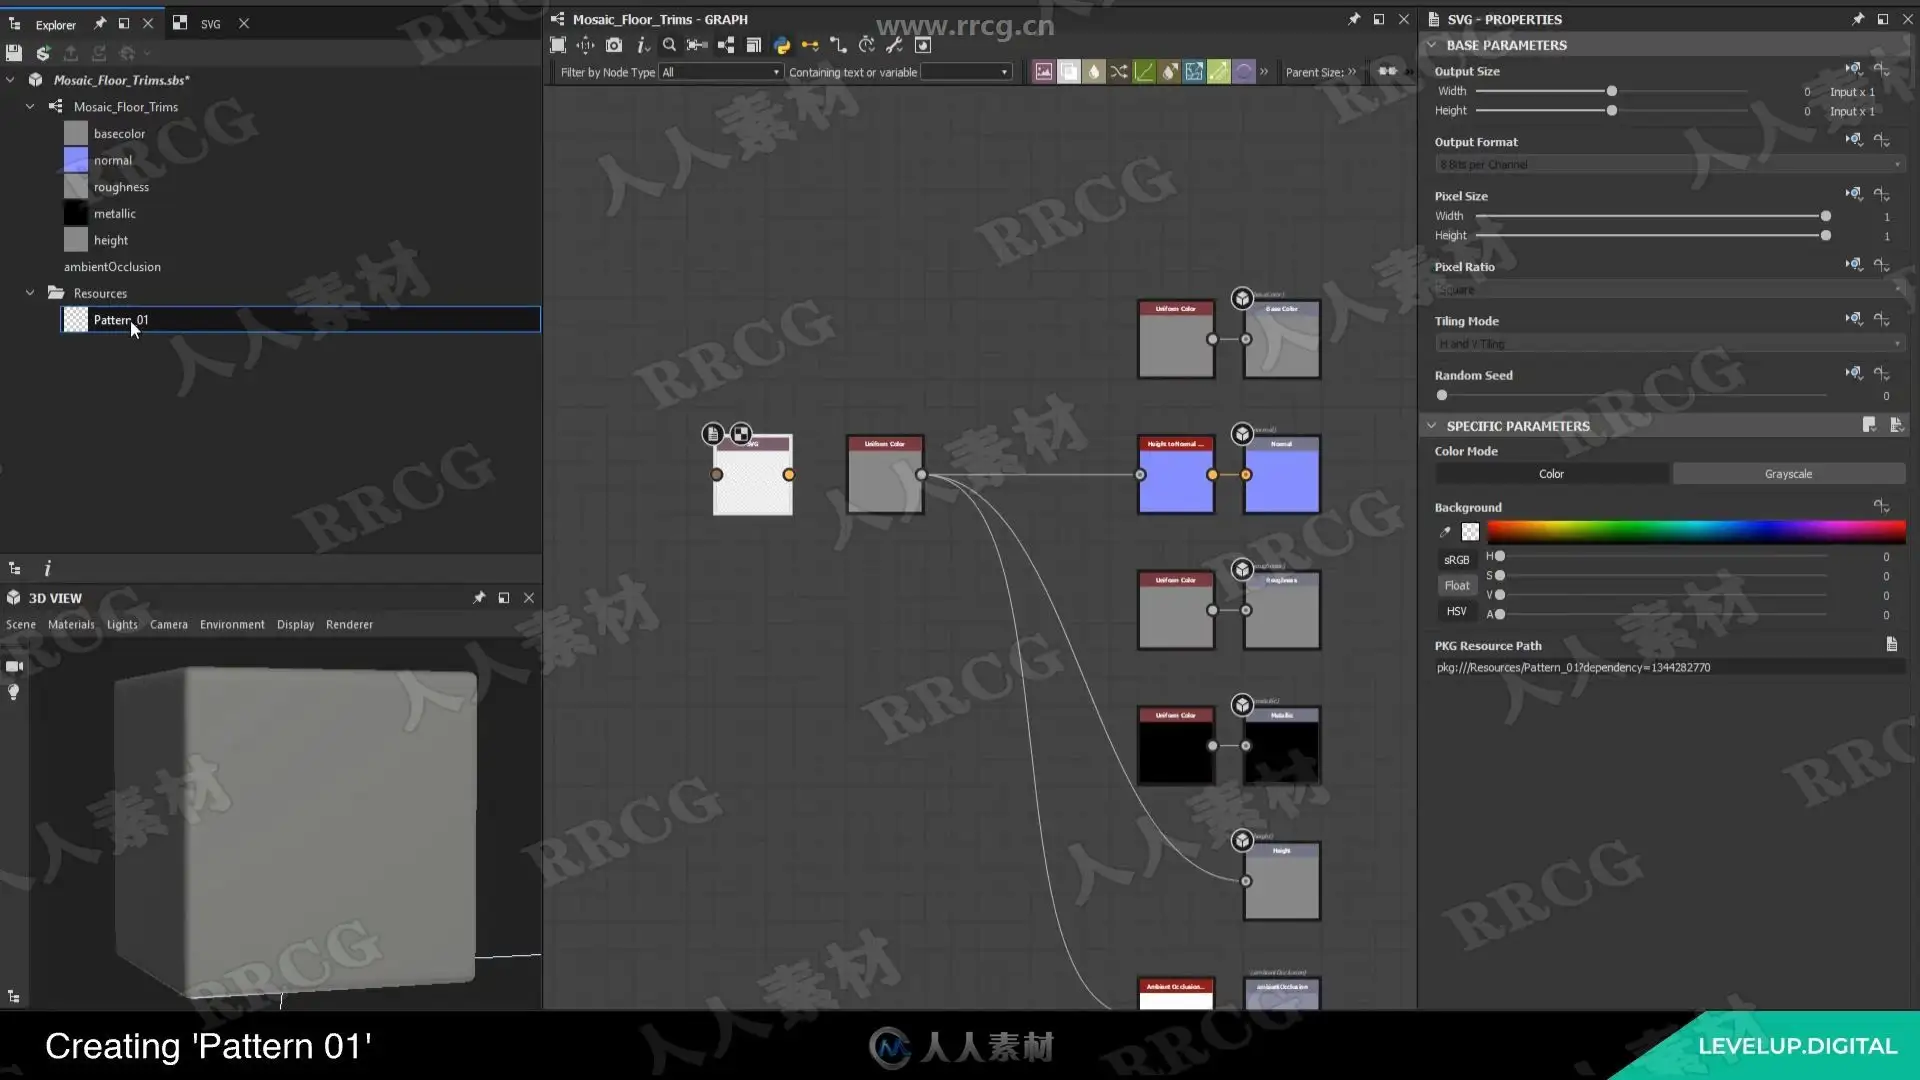
Task: Click the Float button in Background settings
Action: pos(1456,586)
